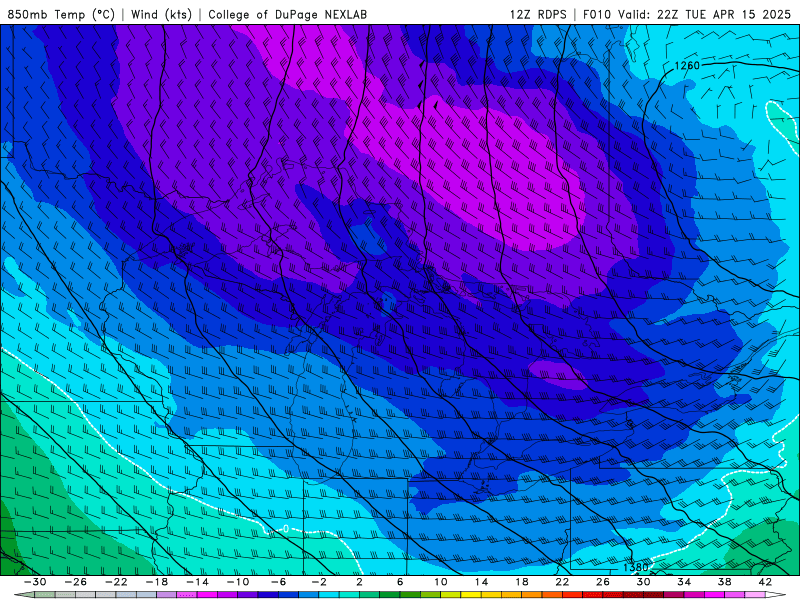Viewport: 800px width, 600px height.
Task: Click the 26 value on the color scale
Action: pyautogui.click(x=603, y=582)
